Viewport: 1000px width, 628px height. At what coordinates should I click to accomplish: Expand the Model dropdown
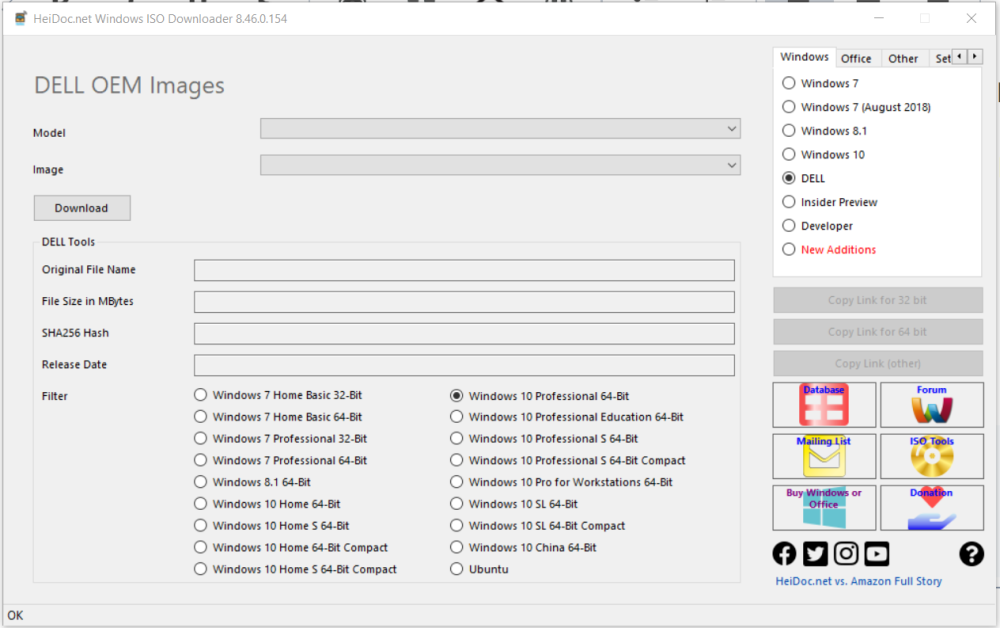click(500, 129)
